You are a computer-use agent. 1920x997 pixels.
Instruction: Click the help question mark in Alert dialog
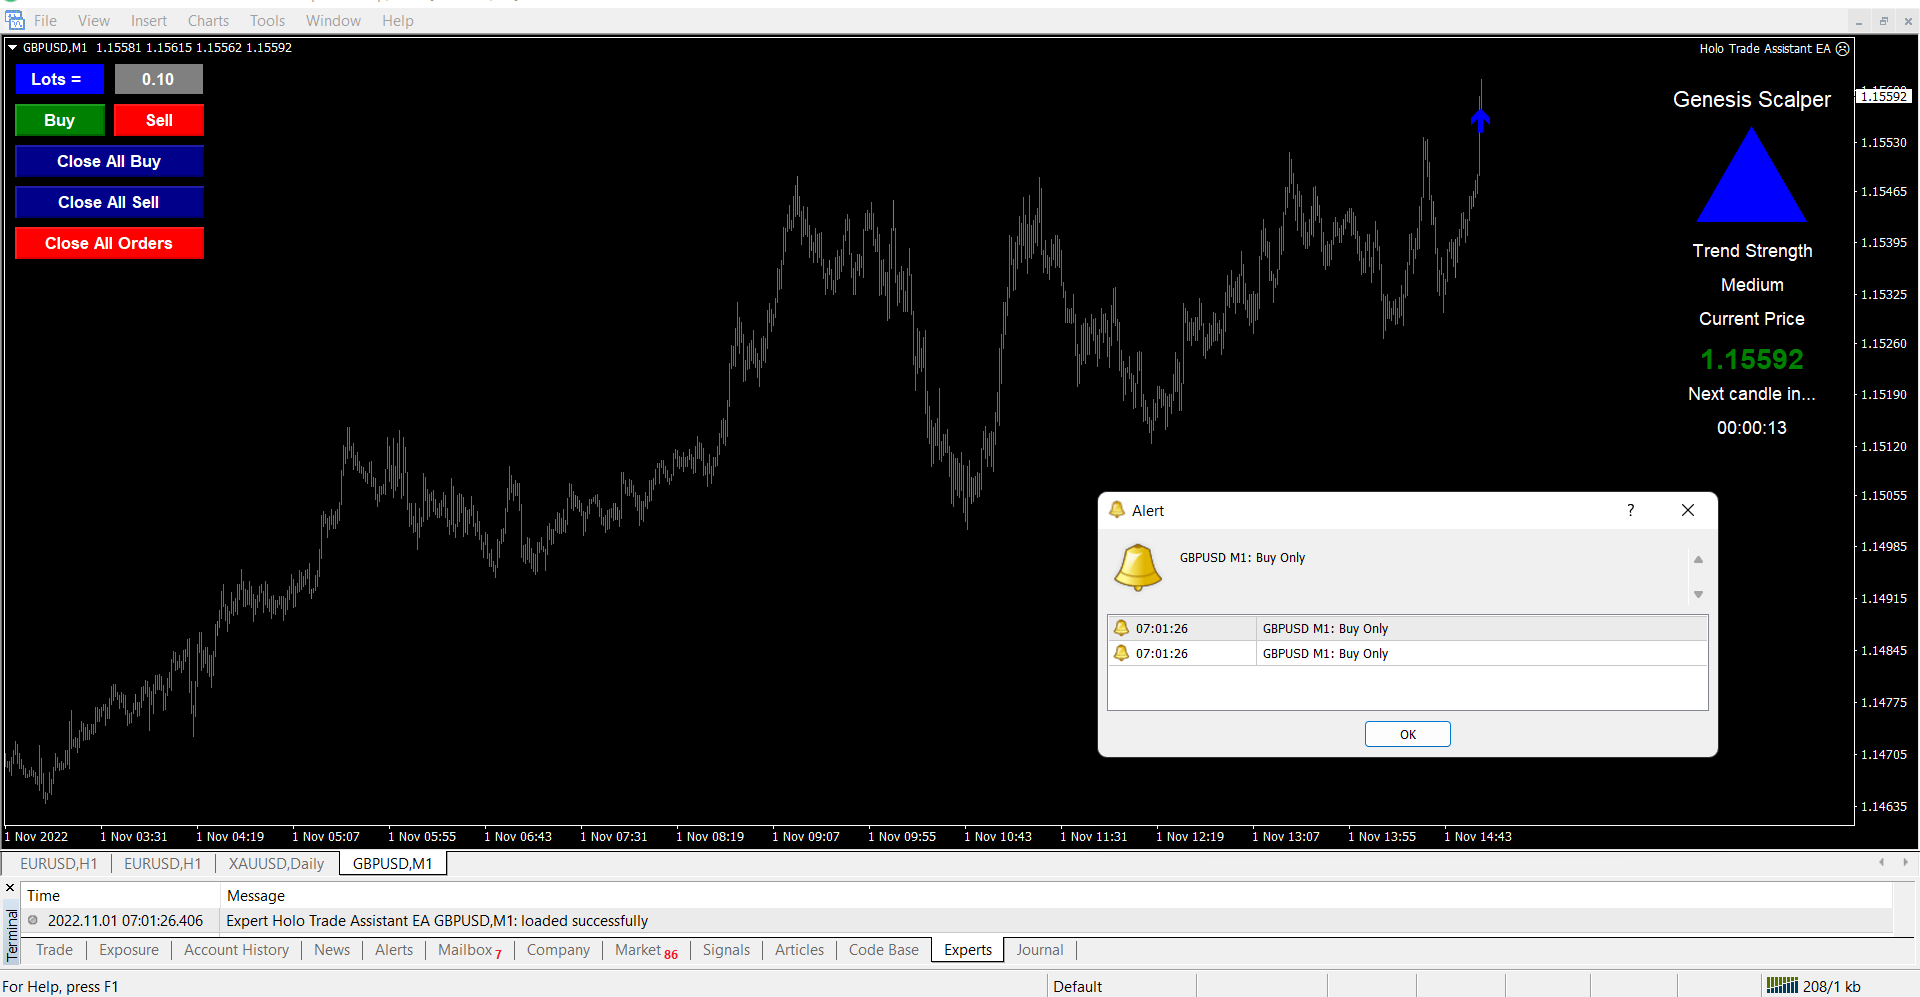point(1631,510)
